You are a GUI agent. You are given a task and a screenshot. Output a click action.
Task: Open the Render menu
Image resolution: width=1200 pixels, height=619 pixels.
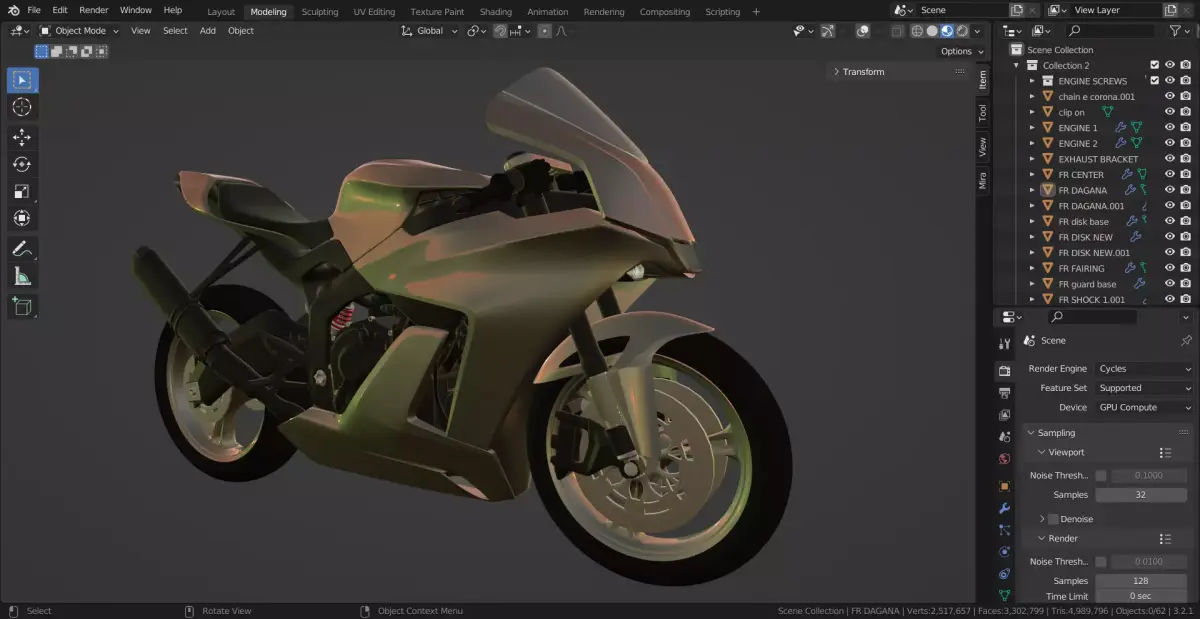[x=94, y=10]
